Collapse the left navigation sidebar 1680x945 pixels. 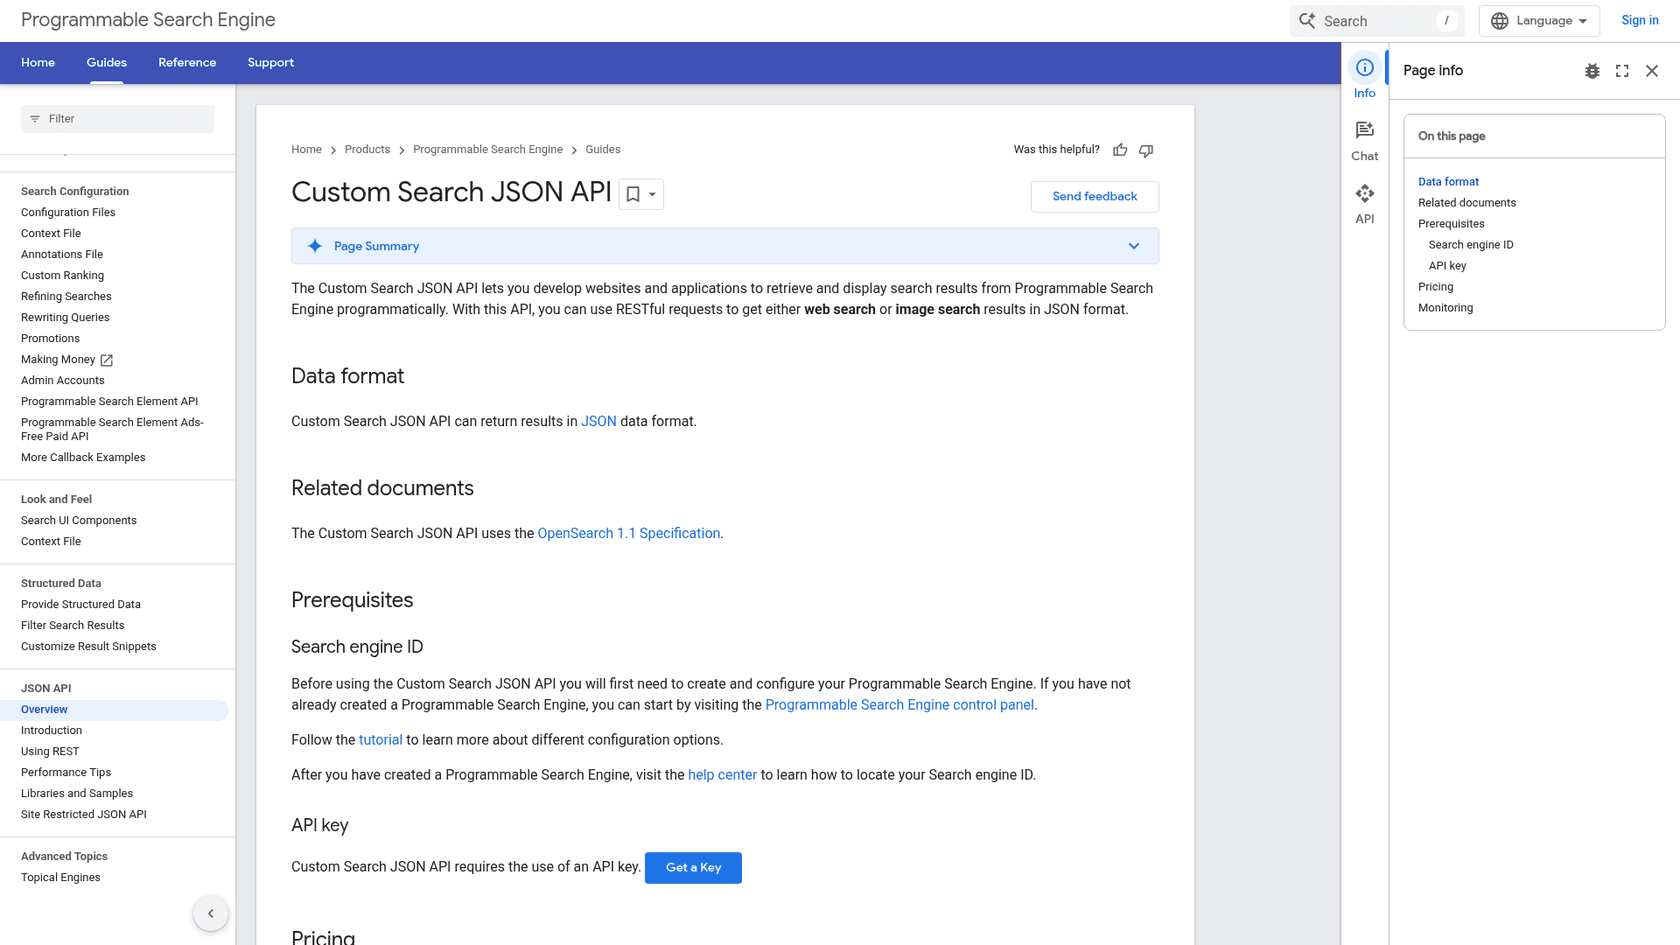point(211,913)
